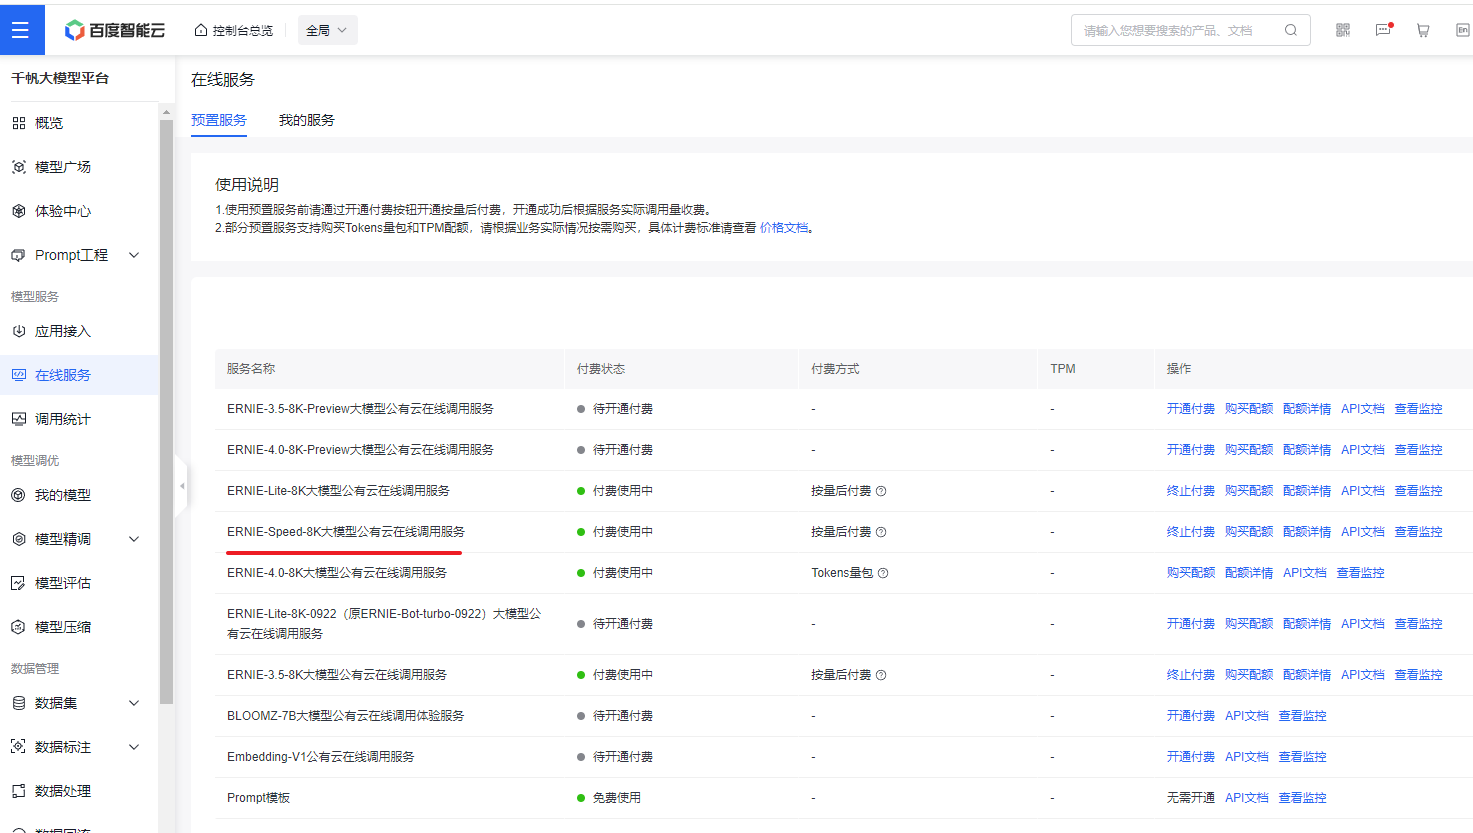Click 终止付费 for ERNIE-3.5-8K service
Image resolution: width=1473 pixels, height=833 pixels.
[1191, 675]
